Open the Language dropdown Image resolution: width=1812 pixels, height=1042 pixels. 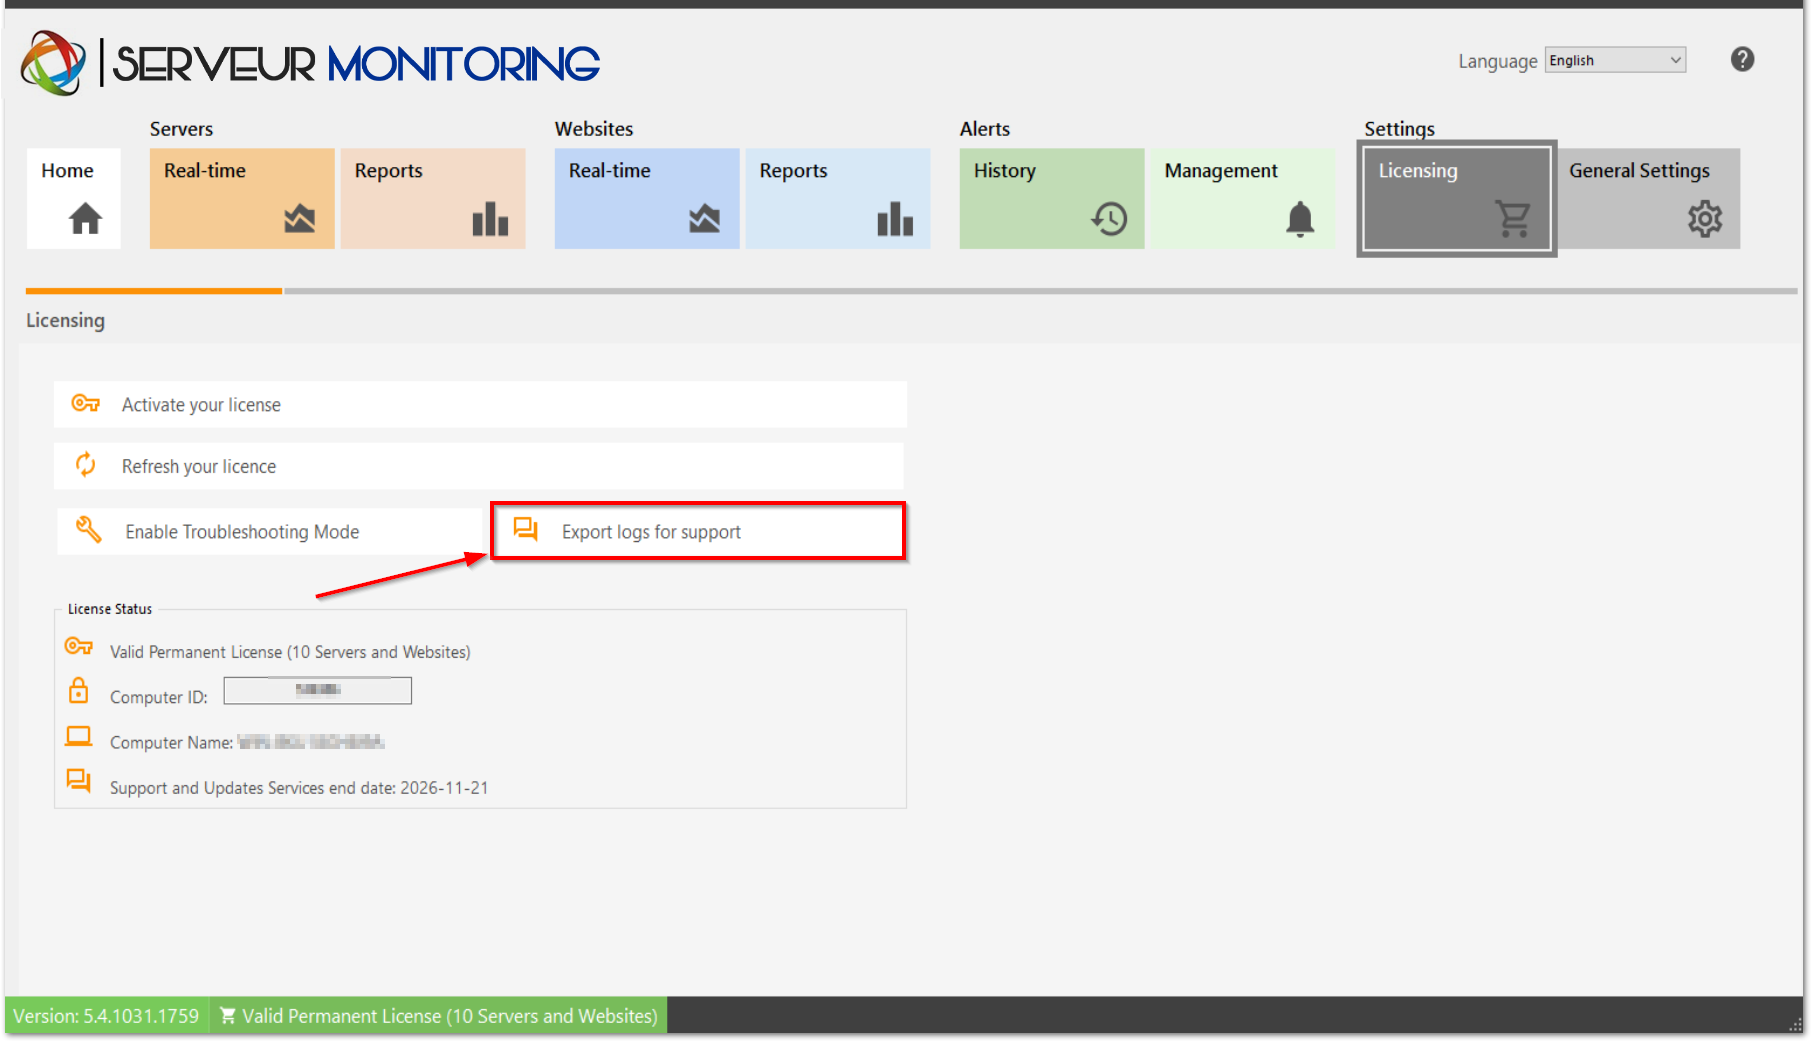(1615, 60)
